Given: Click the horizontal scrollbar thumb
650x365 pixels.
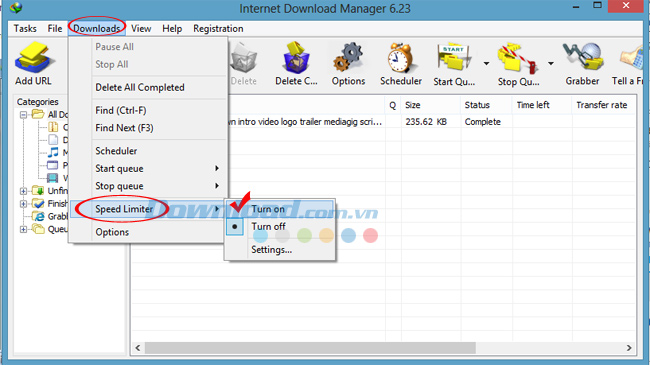Looking at the screenshot, I should [x=310, y=348].
